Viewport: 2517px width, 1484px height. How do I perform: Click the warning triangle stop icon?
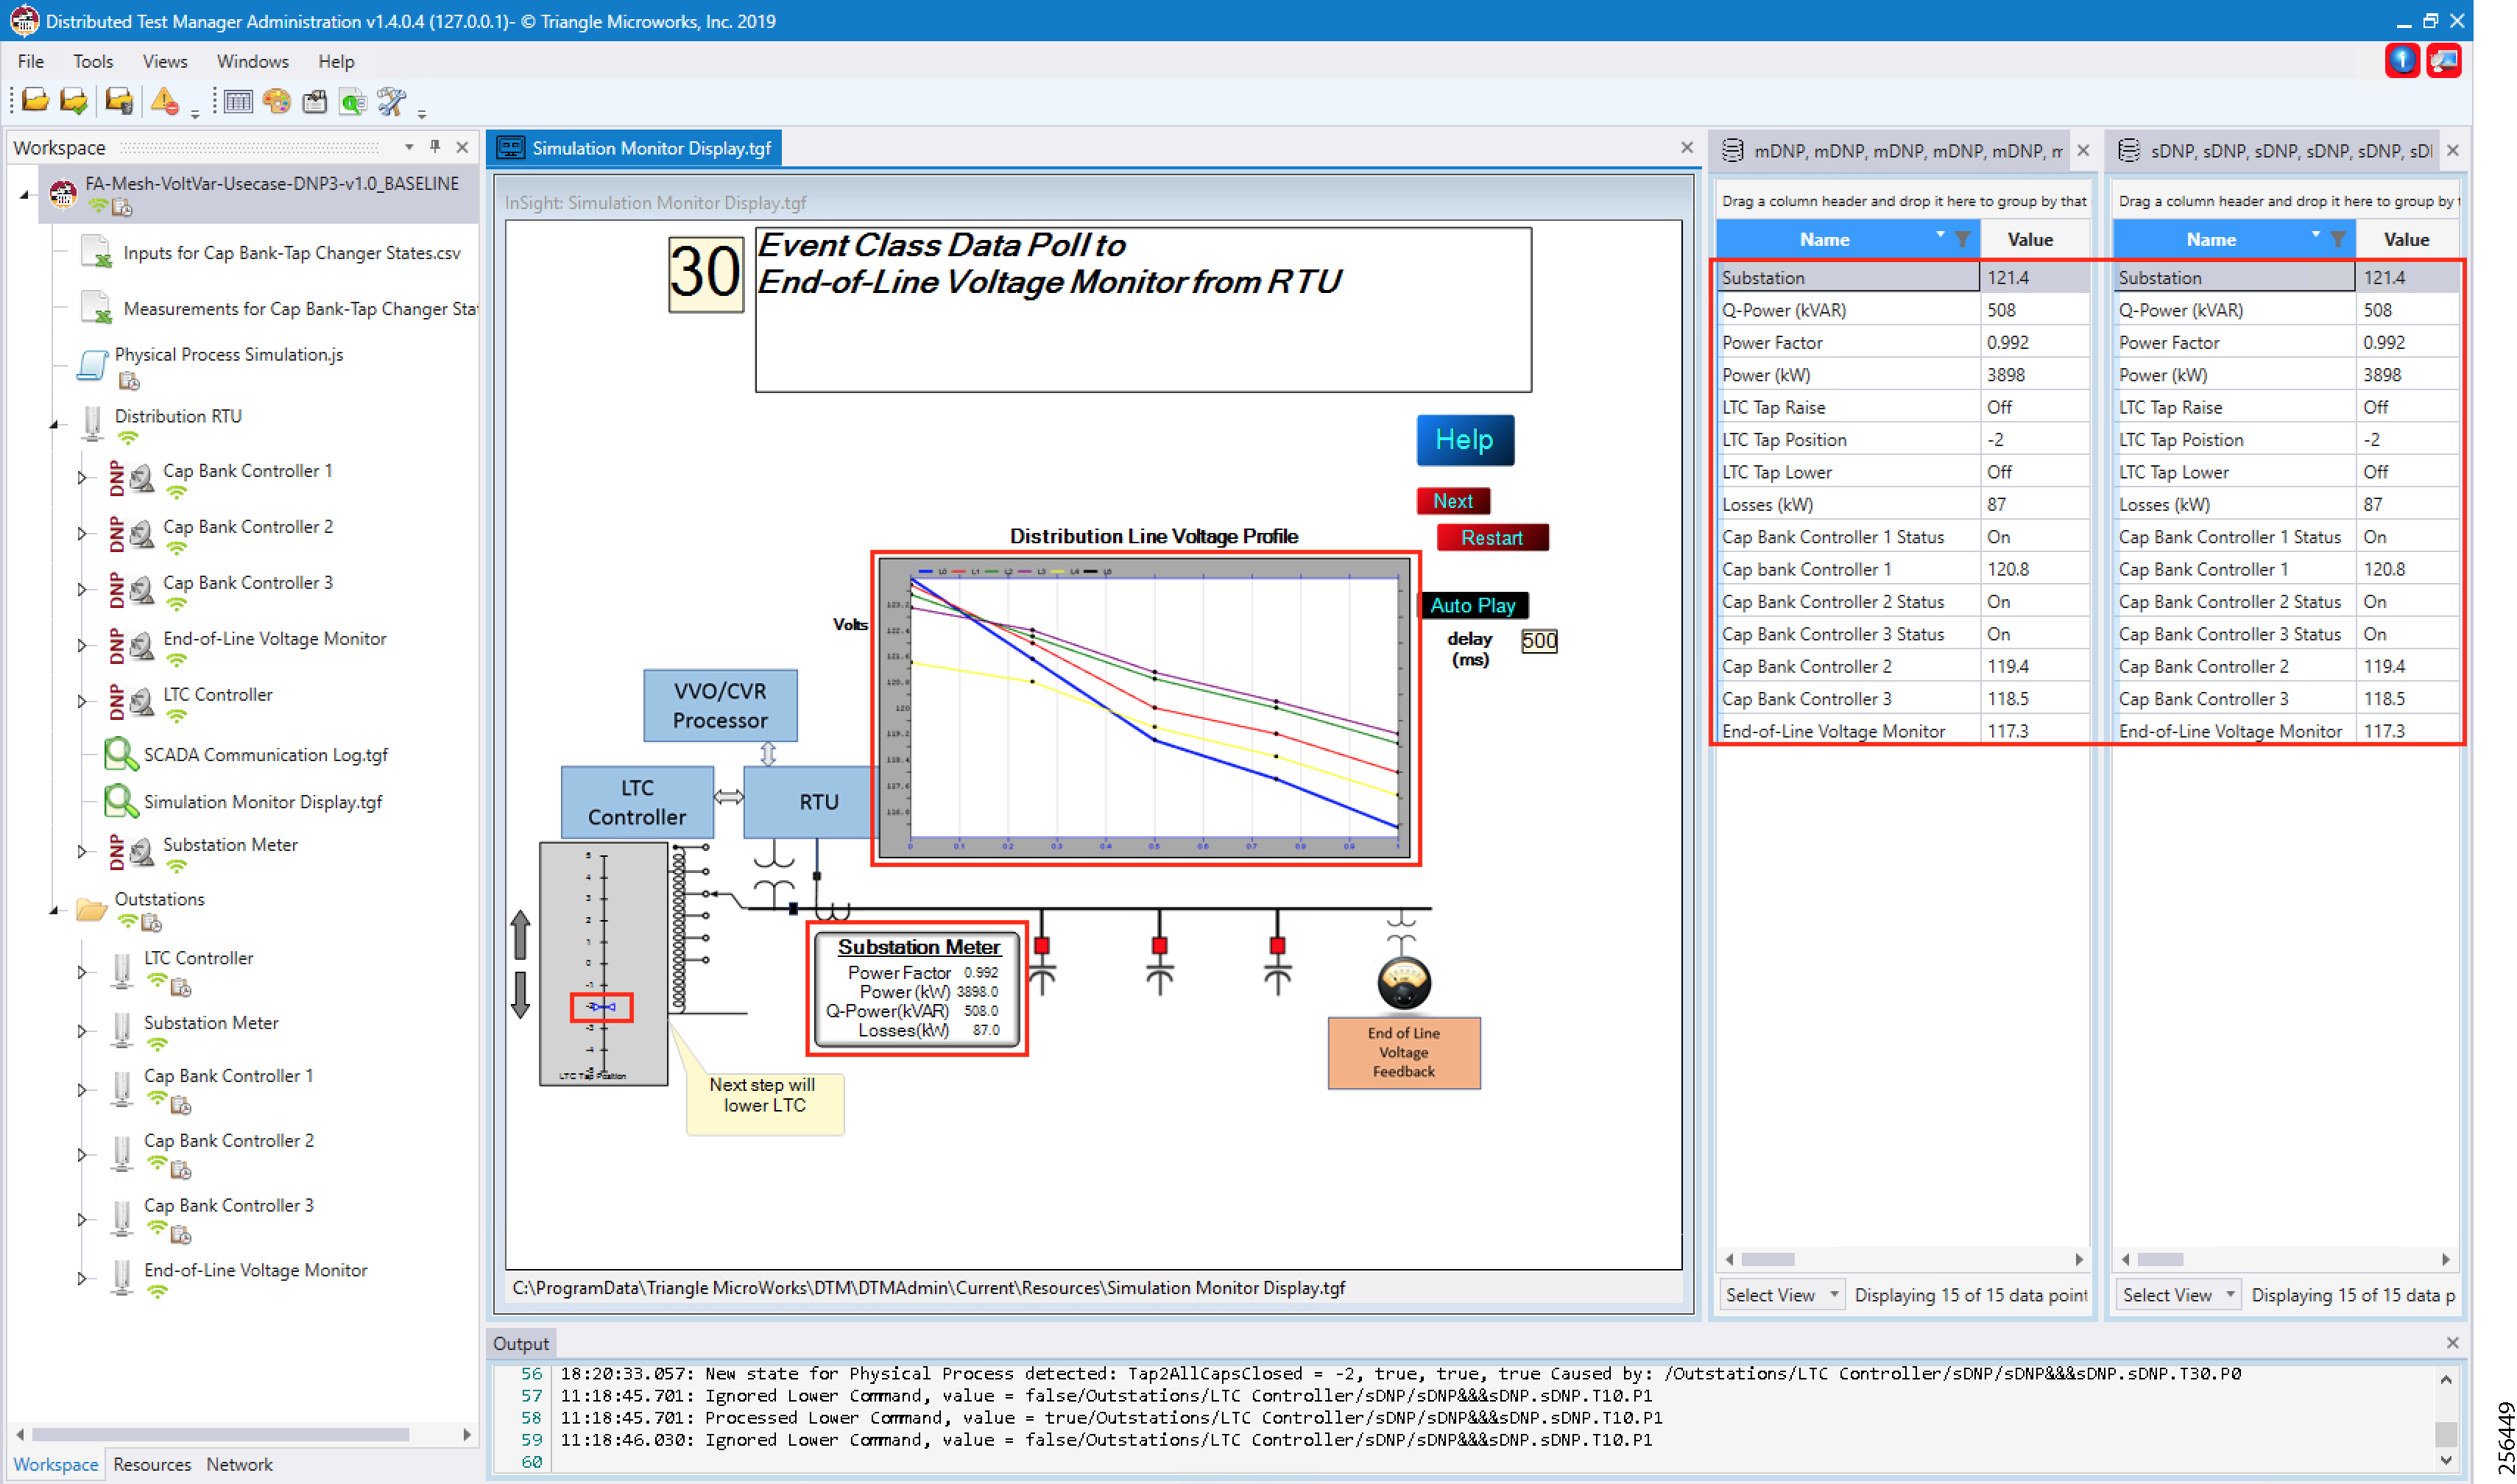click(x=164, y=101)
